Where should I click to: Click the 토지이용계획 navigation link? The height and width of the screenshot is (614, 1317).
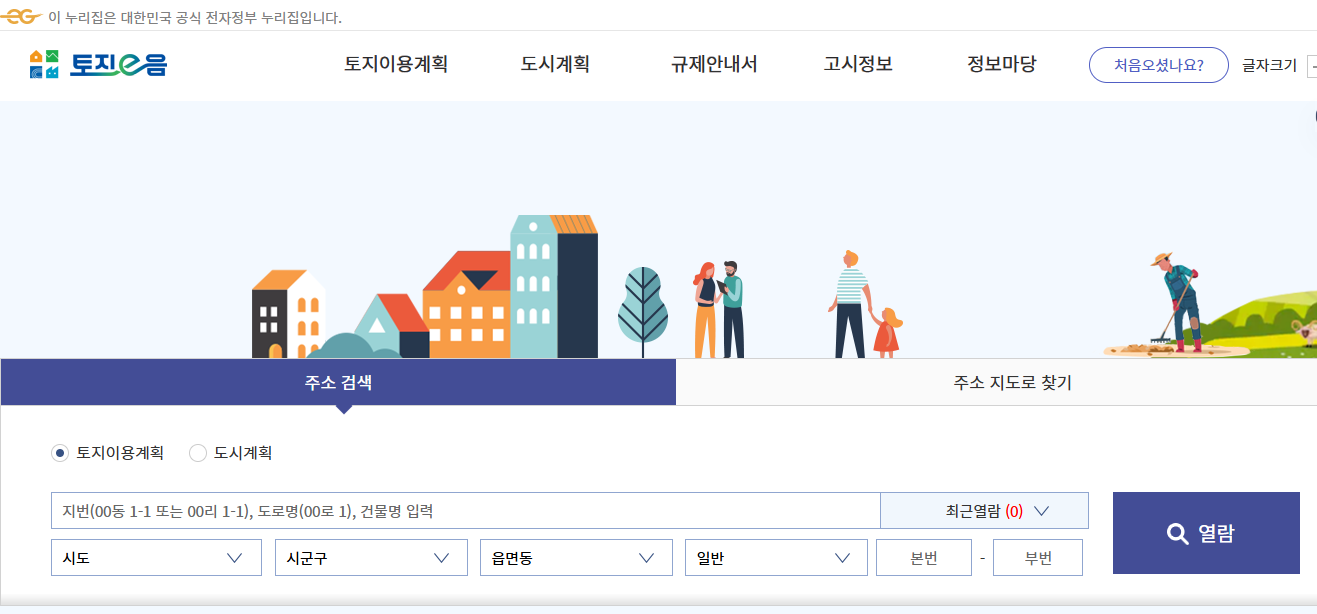pyautogui.click(x=396, y=64)
